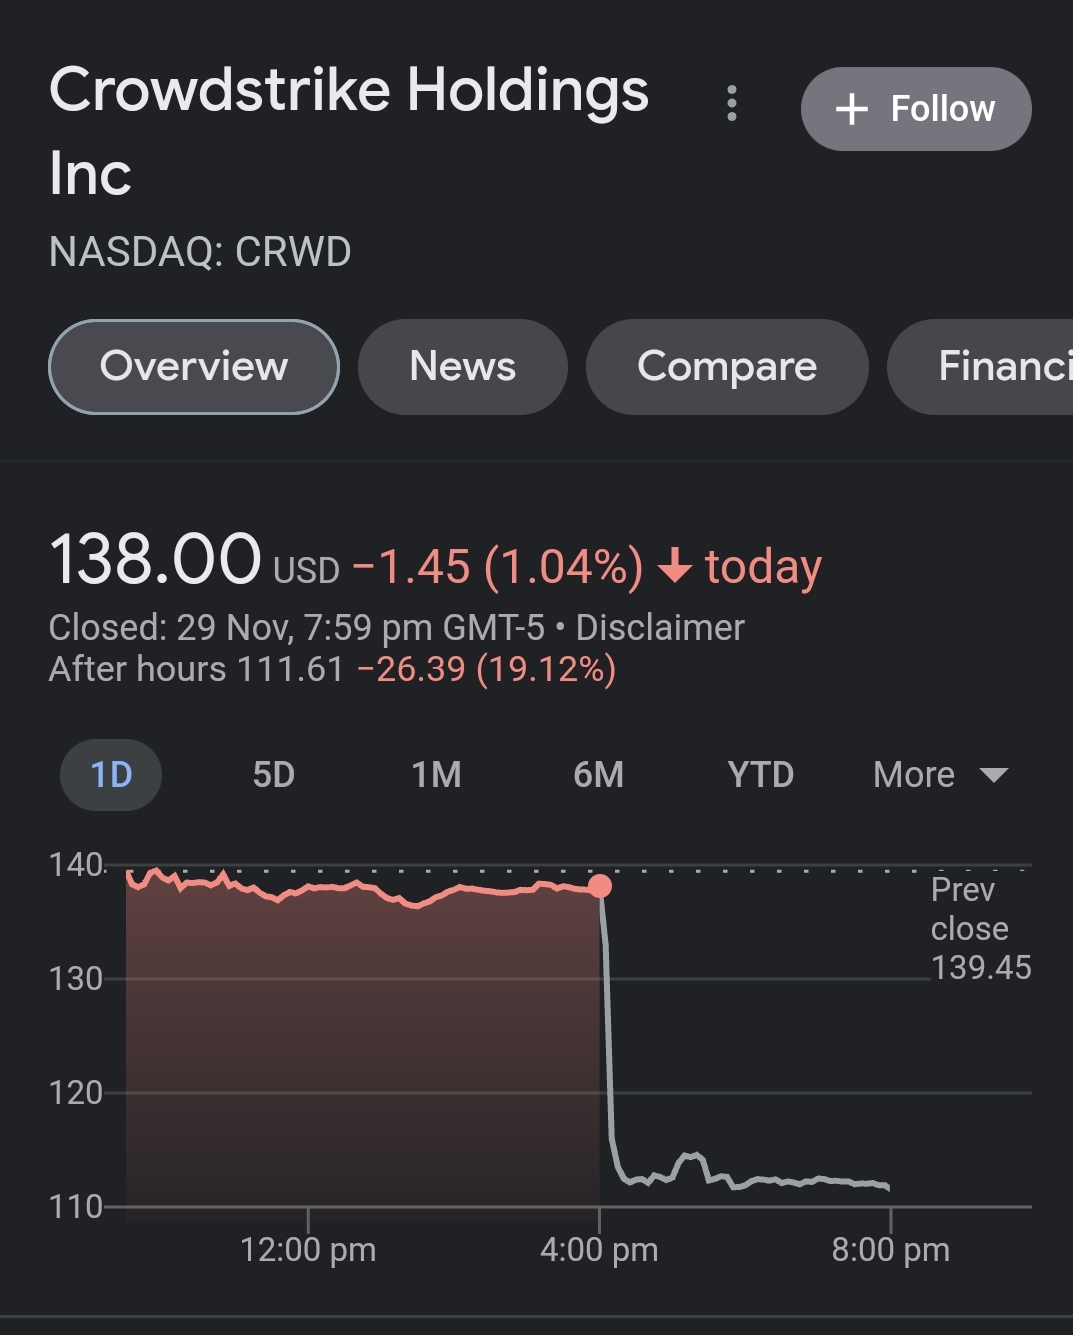Image resolution: width=1073 pixels, height=1335 pixels.
Task: Tap the plus icon on Follow
Action: [x=851, y=109]
